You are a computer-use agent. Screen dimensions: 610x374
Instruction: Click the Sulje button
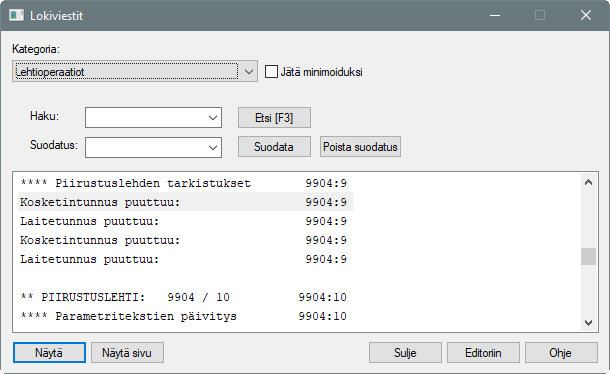pos(405,353)
